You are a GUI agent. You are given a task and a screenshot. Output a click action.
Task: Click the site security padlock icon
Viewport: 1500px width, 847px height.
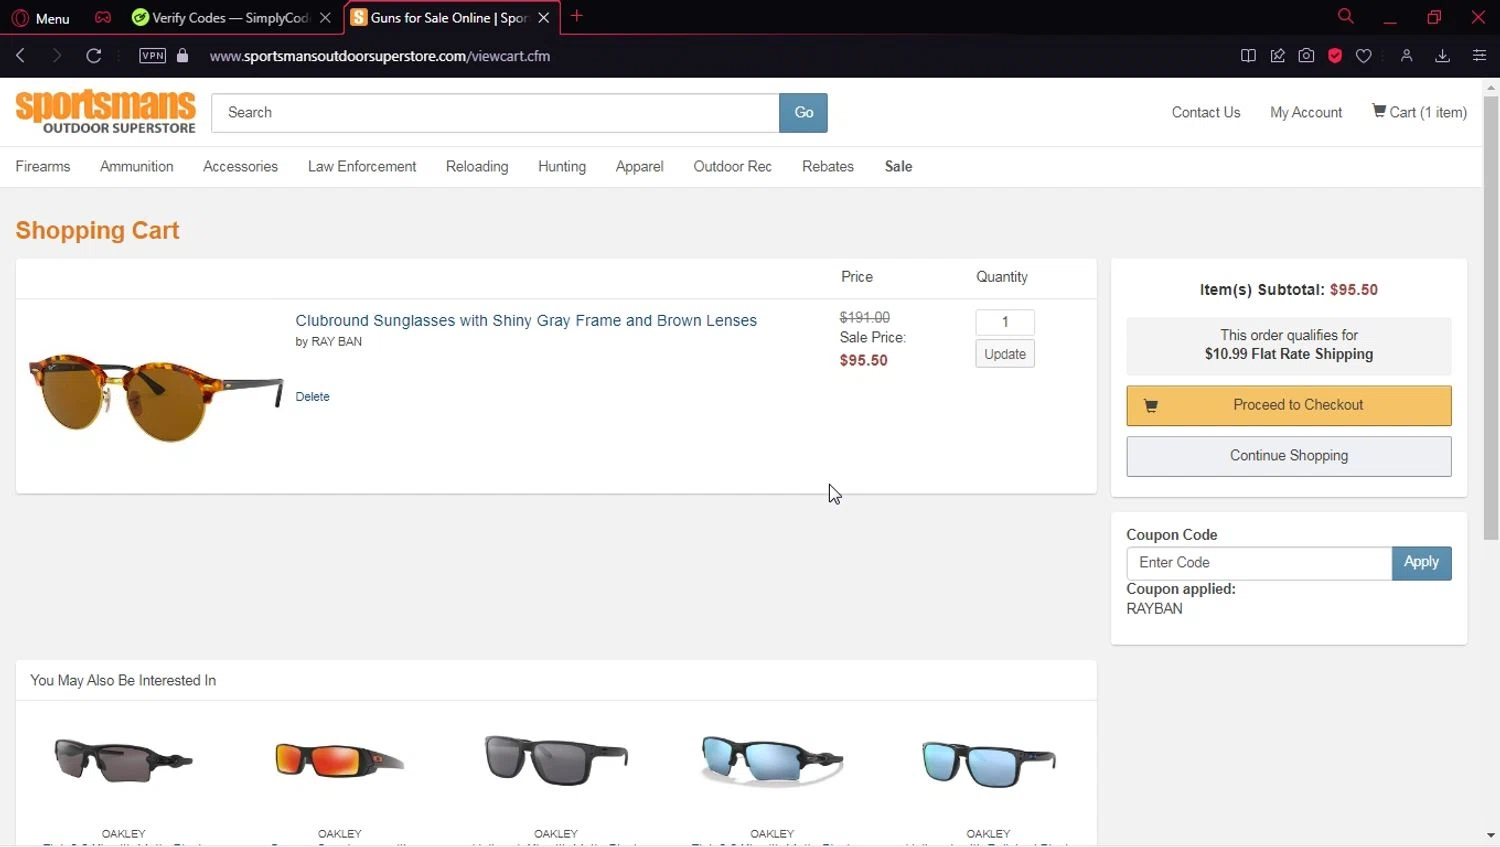[x=182, y=56]
